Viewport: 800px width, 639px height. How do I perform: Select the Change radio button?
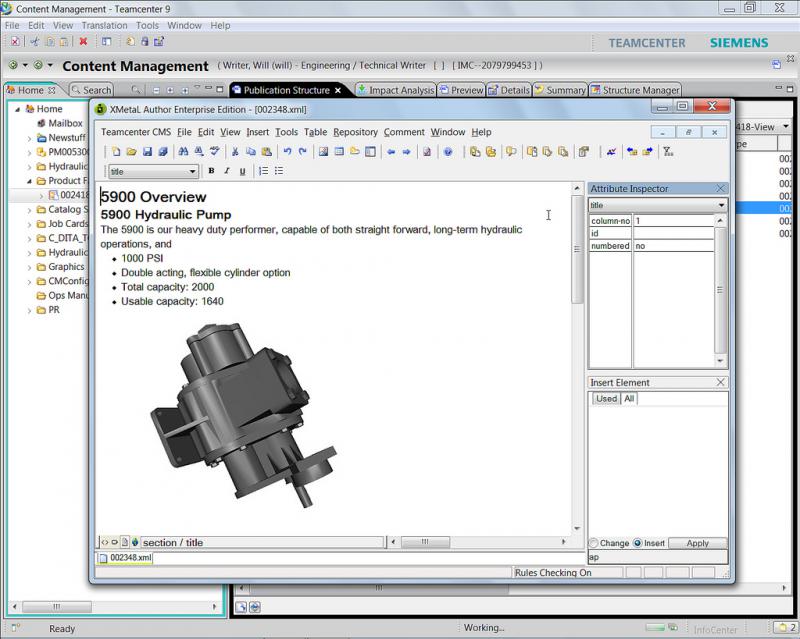point(593,543)
